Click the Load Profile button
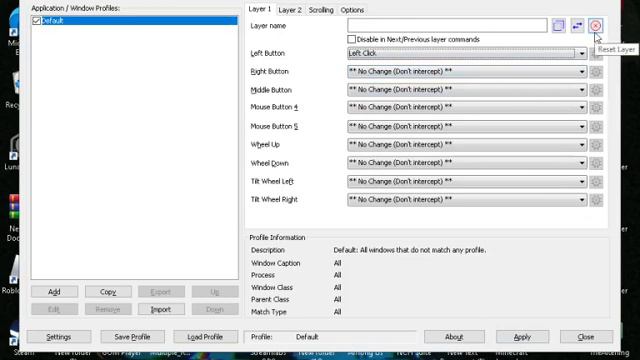 tap(205, 337)
